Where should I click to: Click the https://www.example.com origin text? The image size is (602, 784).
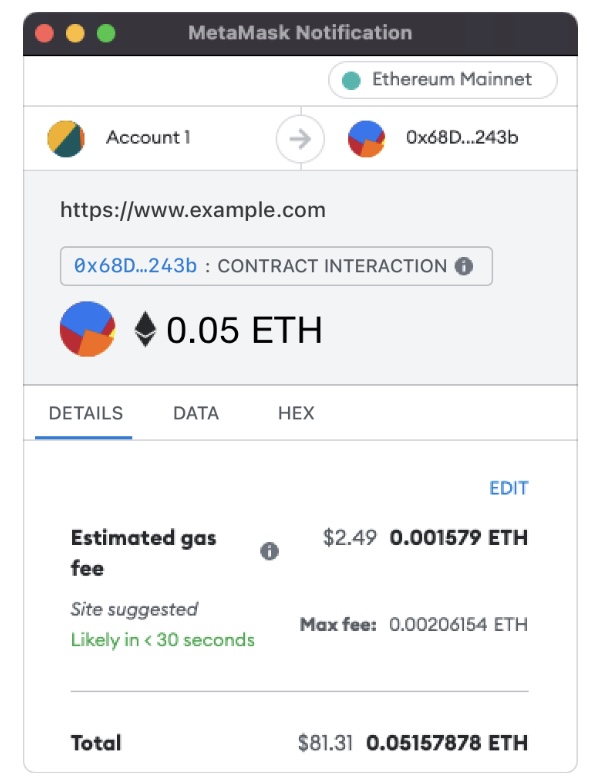(x=193, y=210)
